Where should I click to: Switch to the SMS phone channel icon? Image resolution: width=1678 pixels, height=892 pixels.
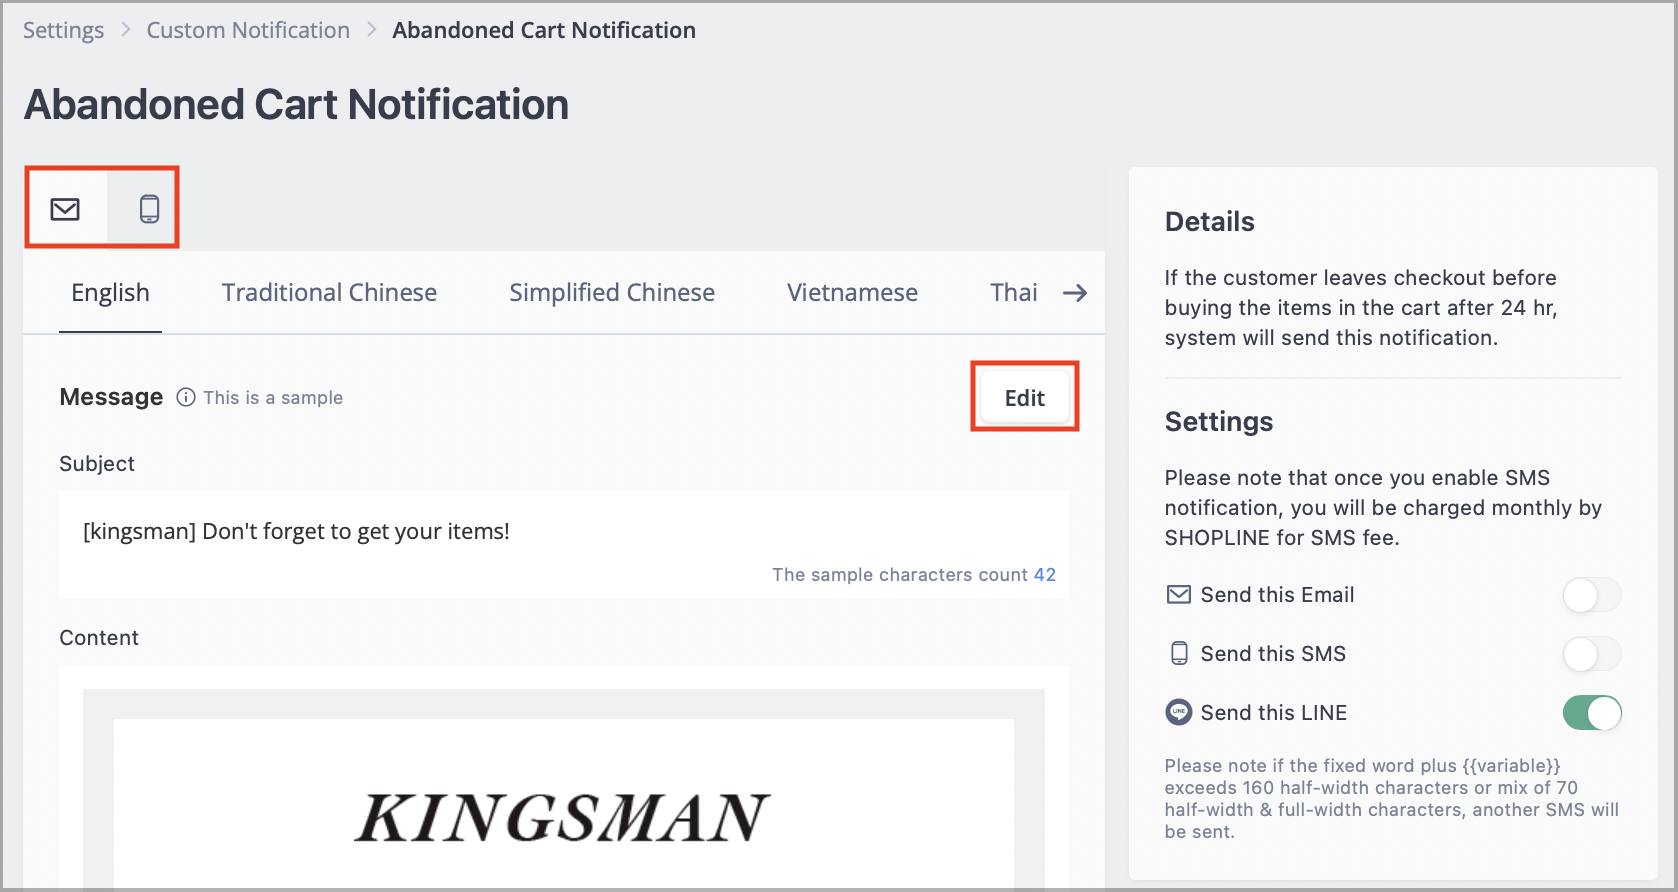pos(149,209)
